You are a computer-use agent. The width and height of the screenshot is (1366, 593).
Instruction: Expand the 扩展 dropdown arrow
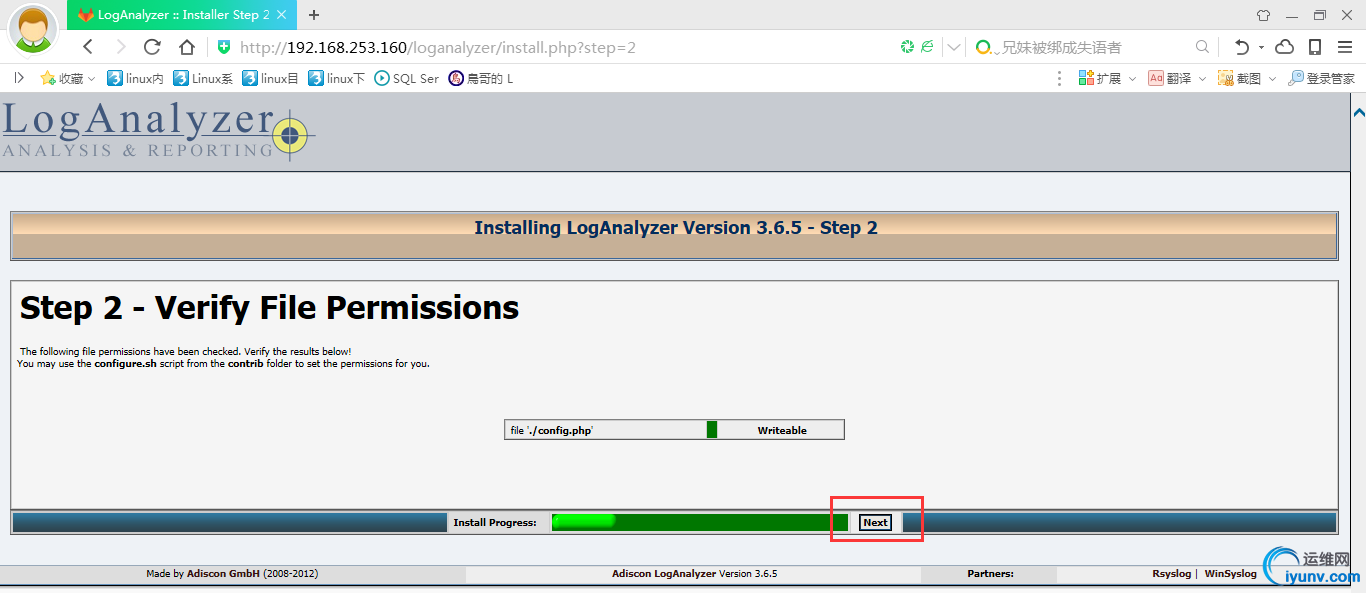point(1132,78)
